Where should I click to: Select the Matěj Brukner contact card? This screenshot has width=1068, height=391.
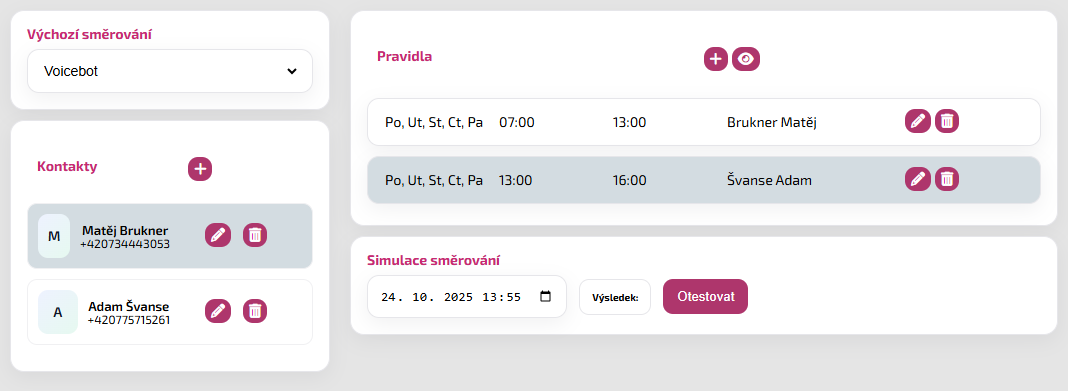tap(170, 236)
